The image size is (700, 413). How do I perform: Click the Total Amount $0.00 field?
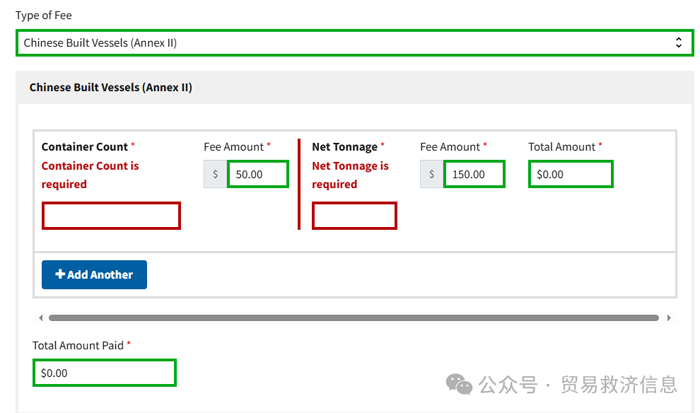click(570, 174)
